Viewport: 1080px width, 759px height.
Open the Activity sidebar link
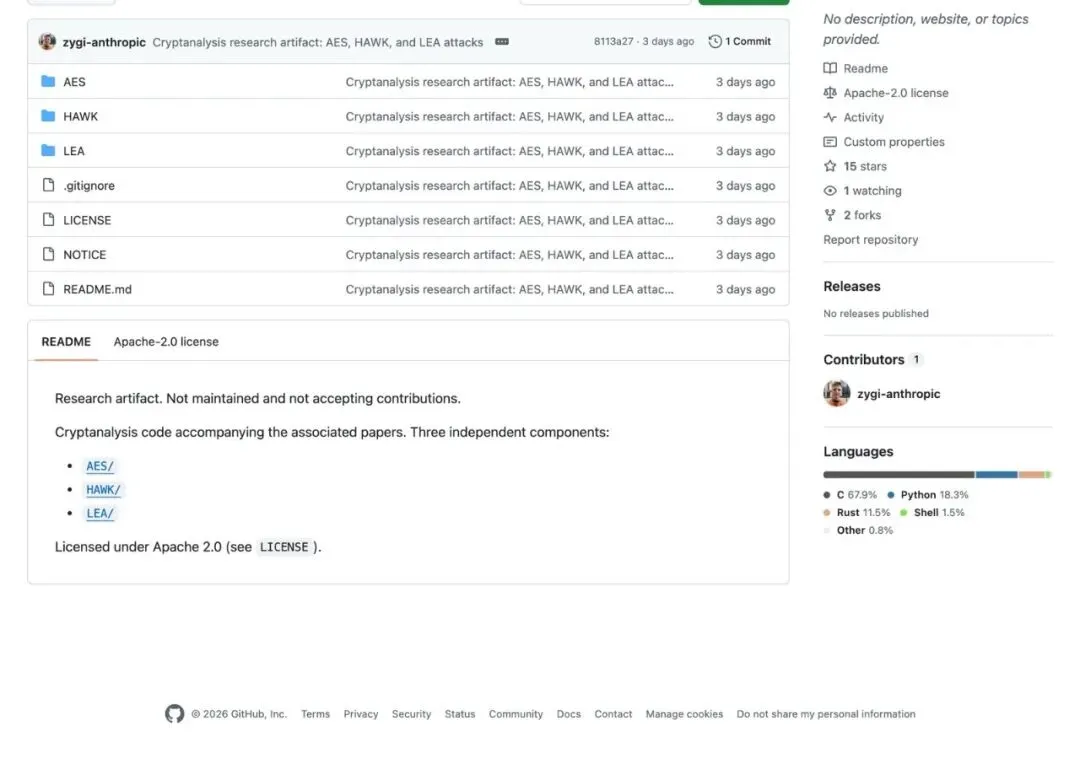[864, 117]
